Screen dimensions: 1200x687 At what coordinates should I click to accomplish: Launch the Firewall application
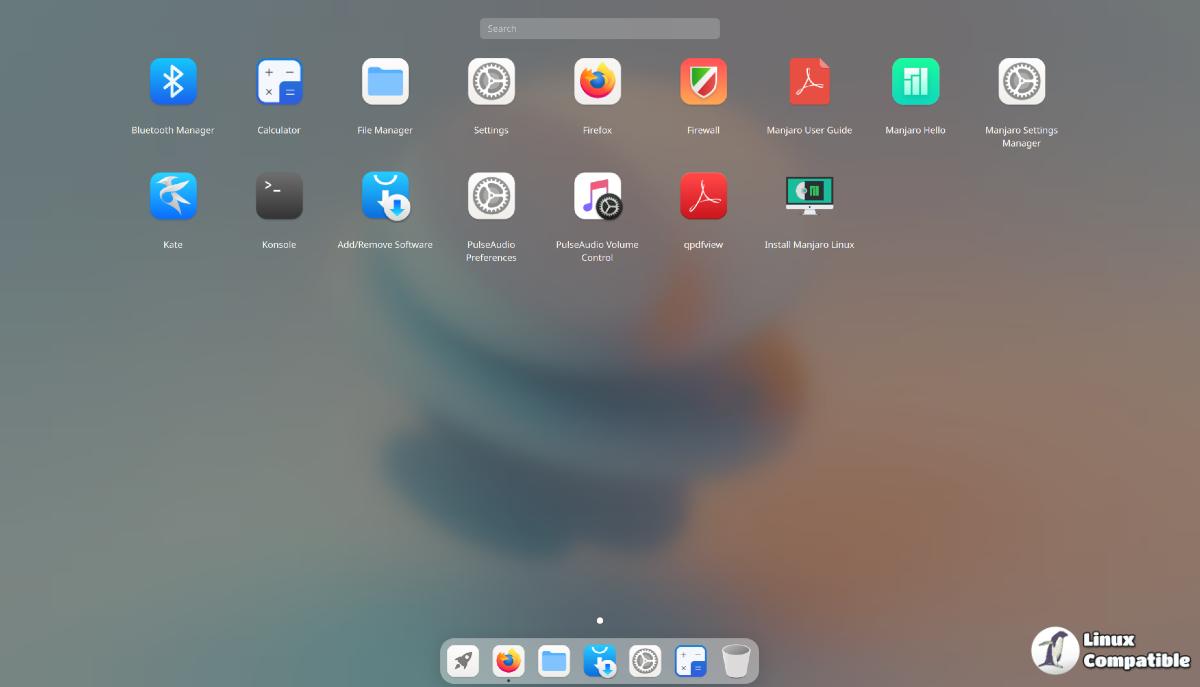tap(703, 82)
